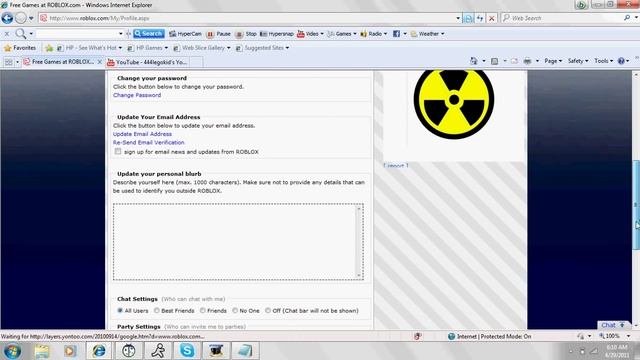Open the Safety menu
The image size is (640, 360).
(578, 61)
